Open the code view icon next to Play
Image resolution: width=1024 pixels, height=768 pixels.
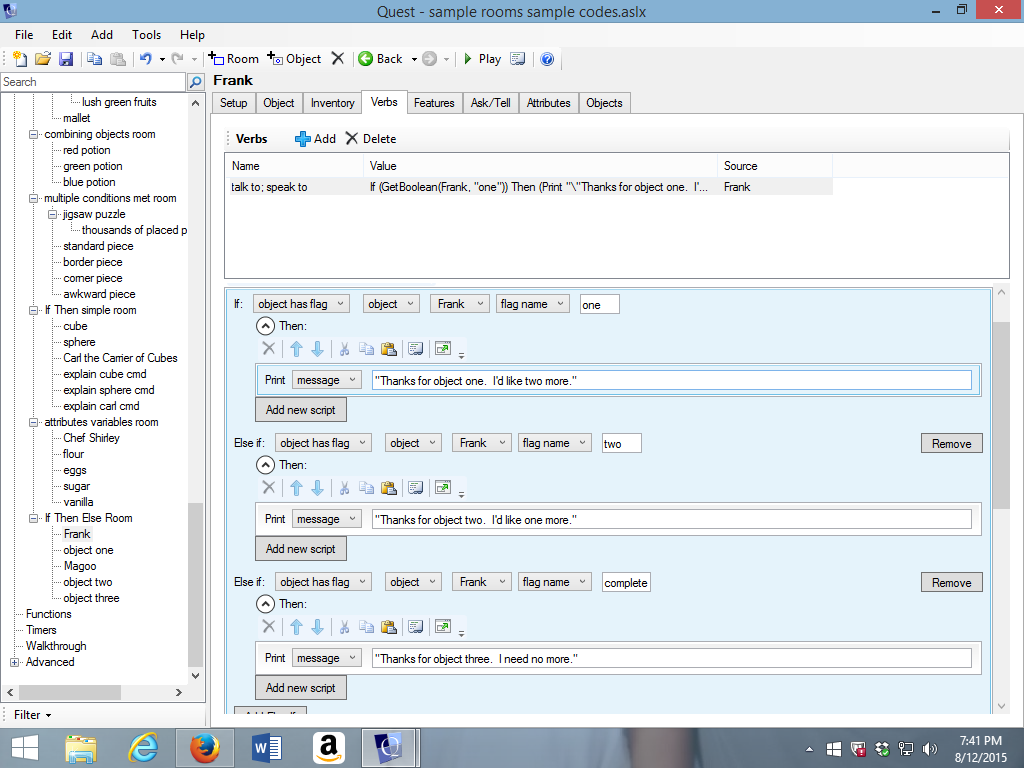tap(518, 59)
